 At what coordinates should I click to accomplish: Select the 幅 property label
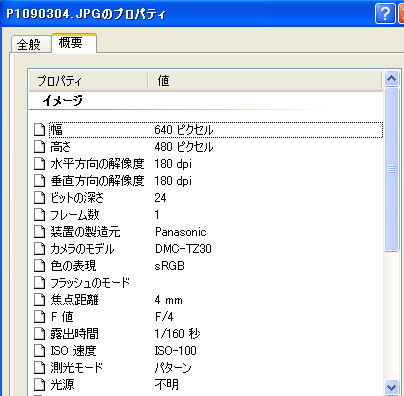tap(56, 130)
